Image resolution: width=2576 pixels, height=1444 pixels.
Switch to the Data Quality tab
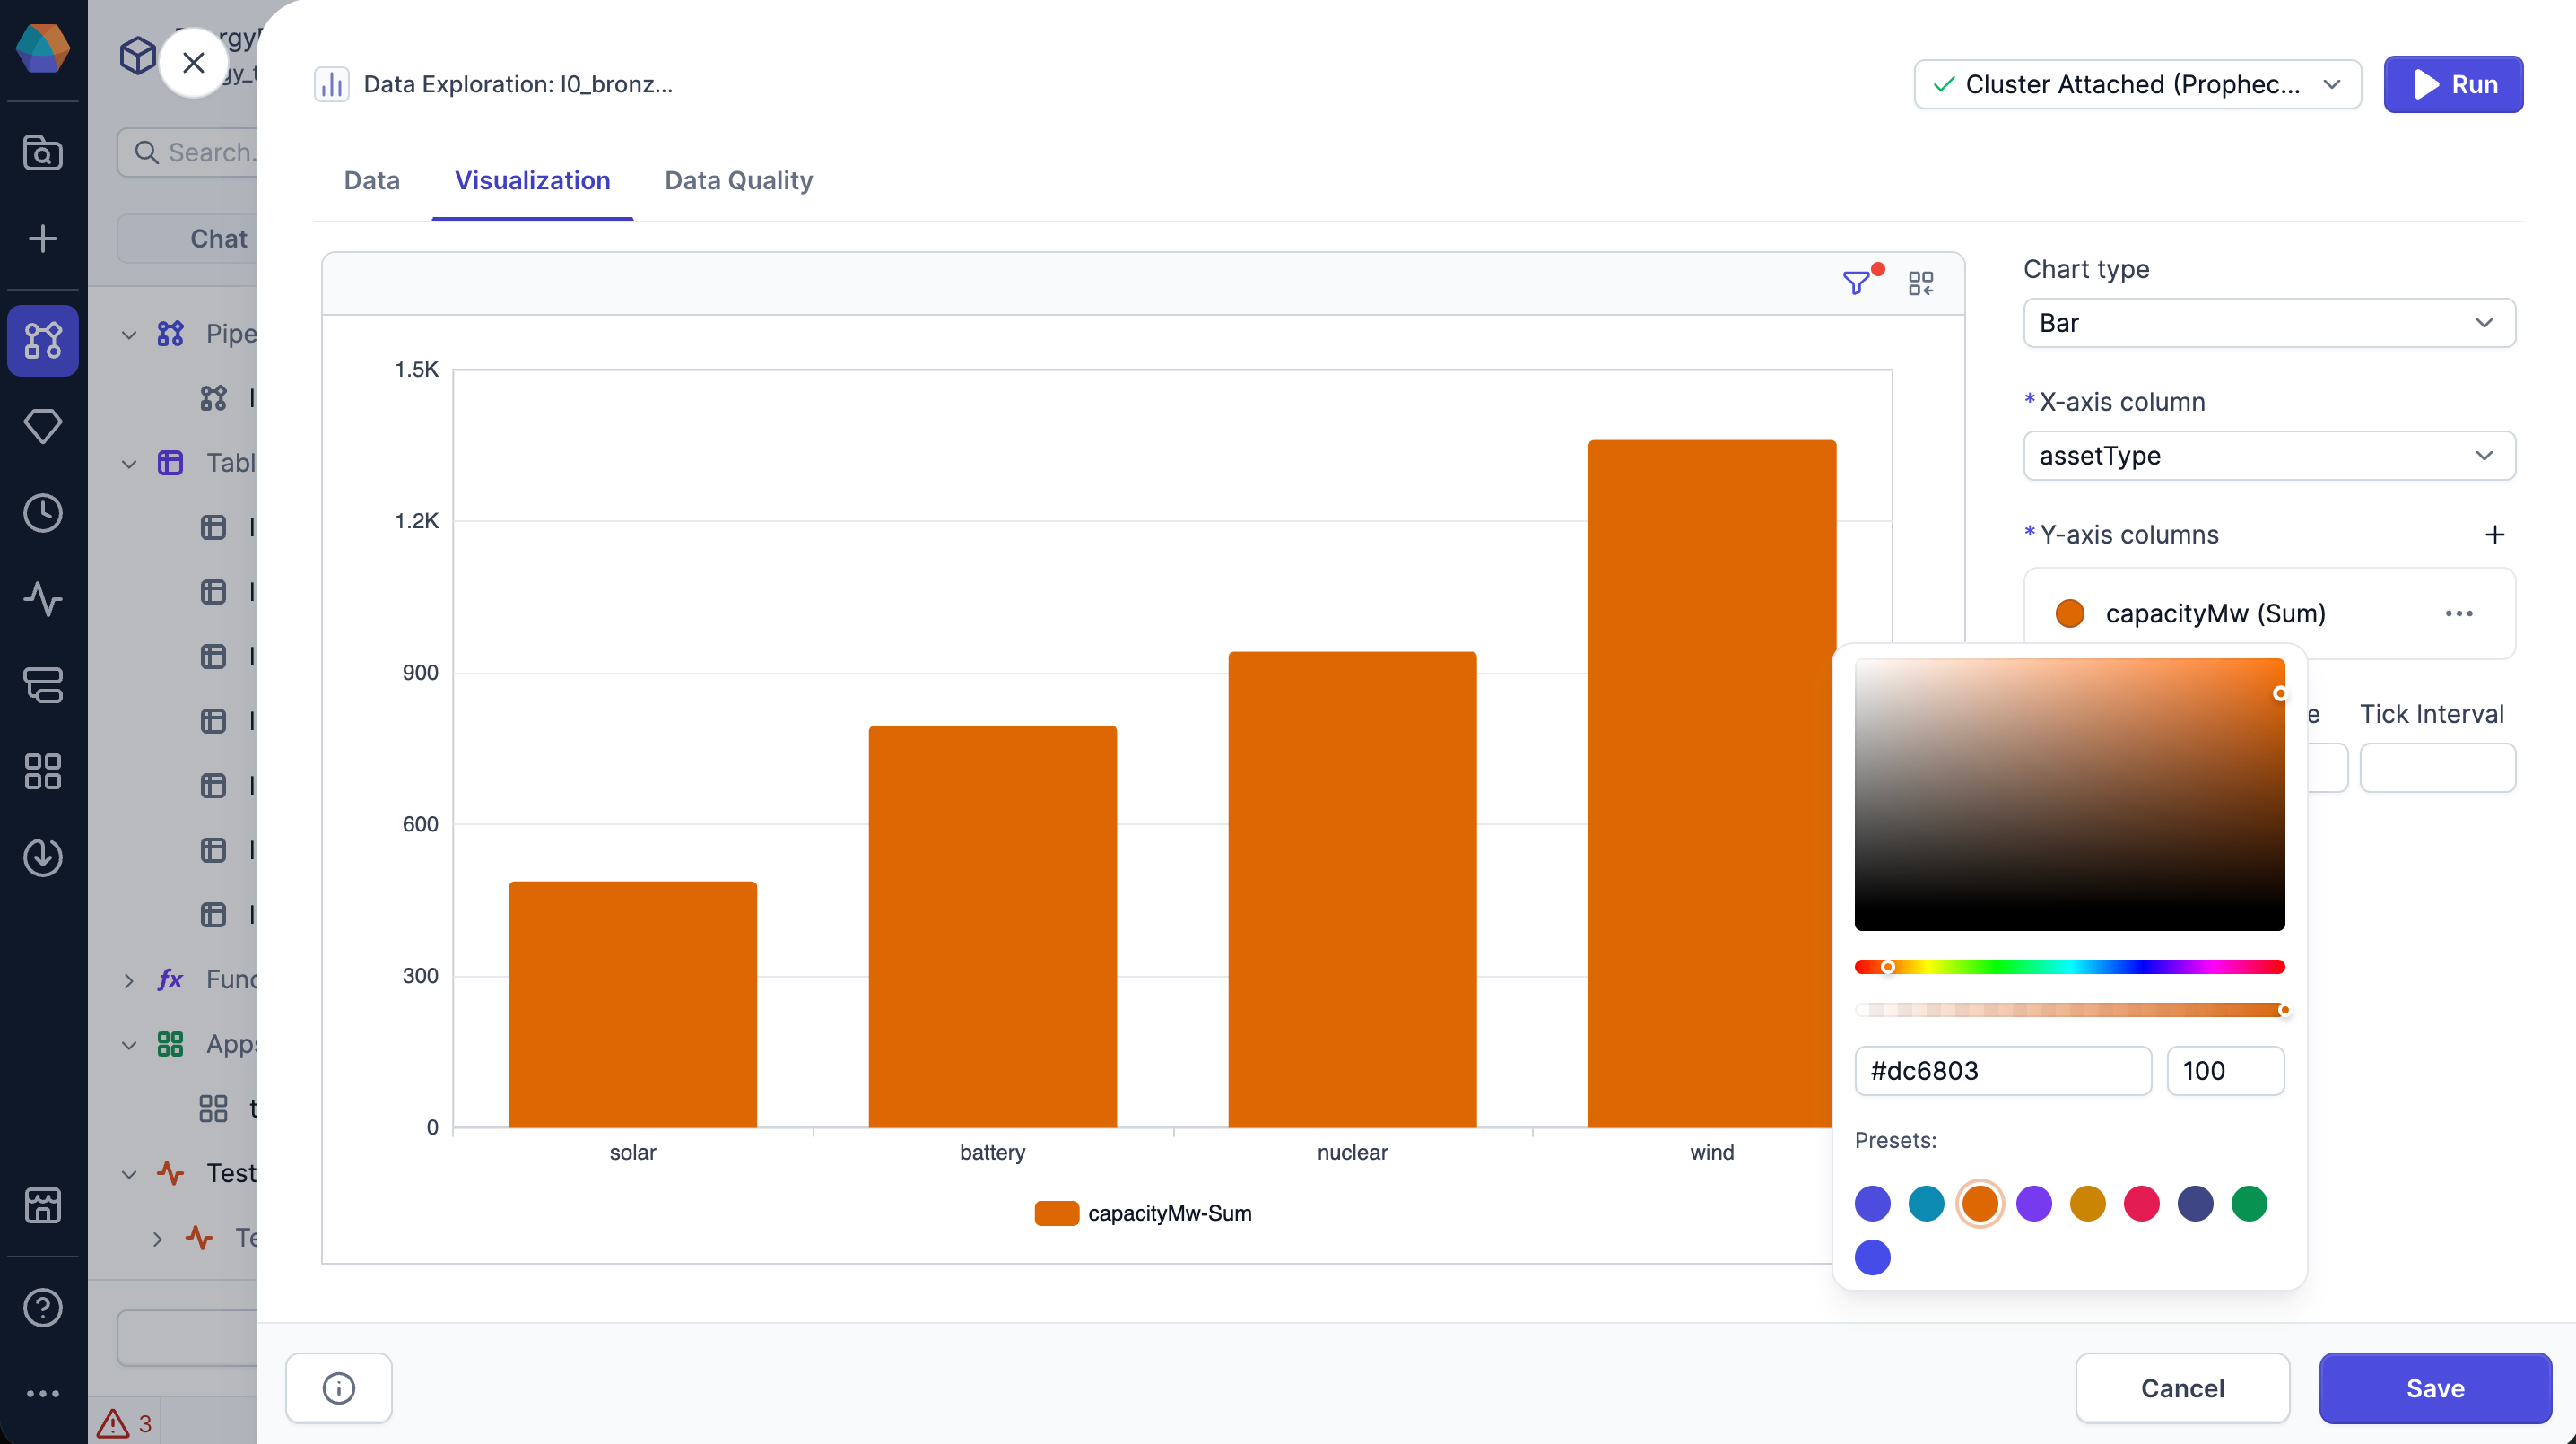click(x=738, y=181)
